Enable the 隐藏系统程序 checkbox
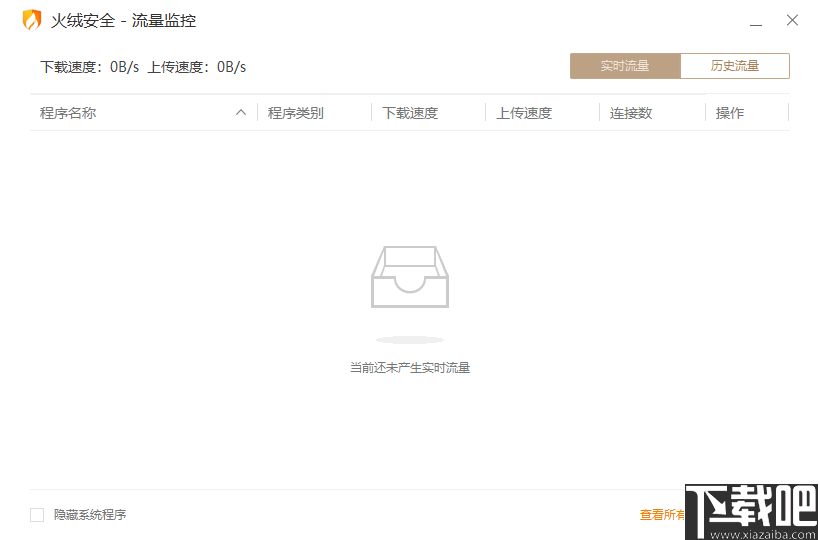This screenshot has height=540, width=820. coord(37,515)
